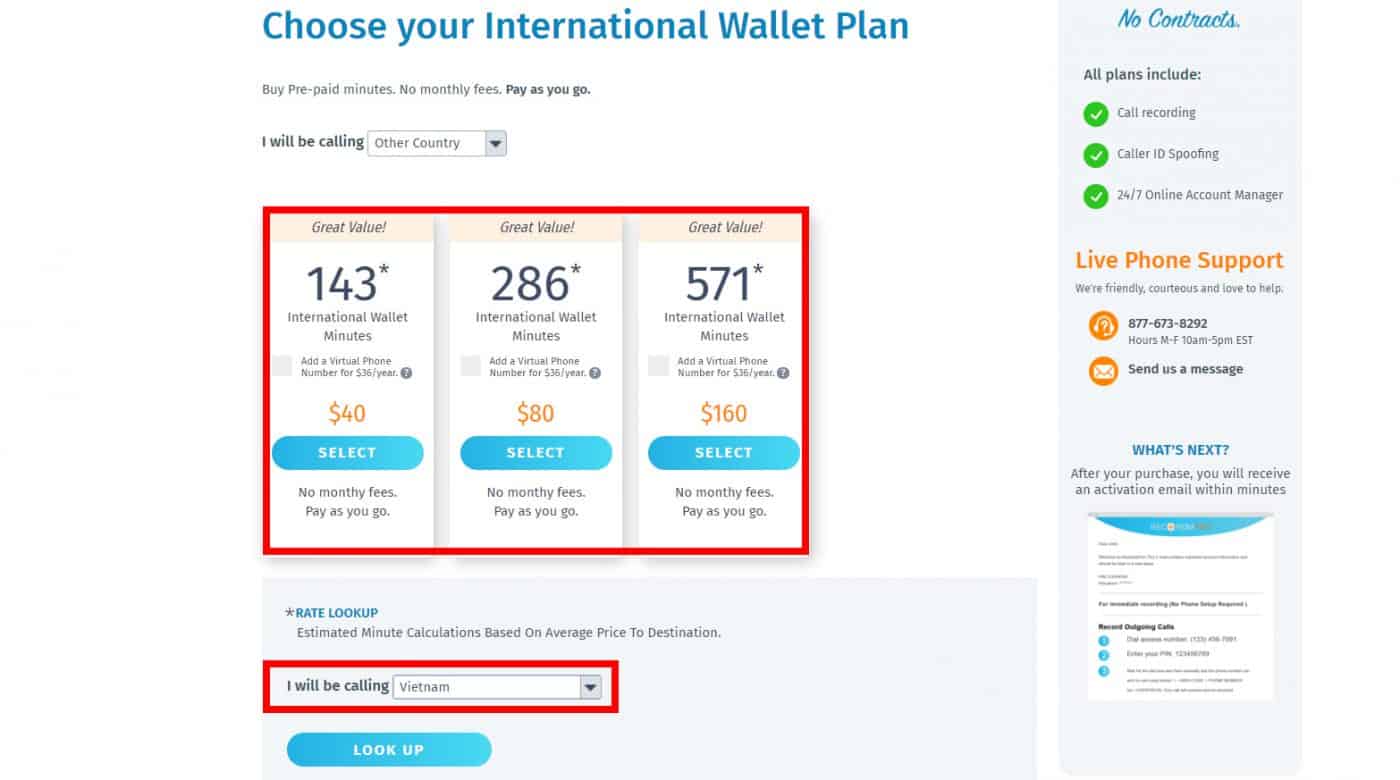Click help icon in the $160 plan
The width and height of the screenshot is (1400, 780).
(783, 373)
